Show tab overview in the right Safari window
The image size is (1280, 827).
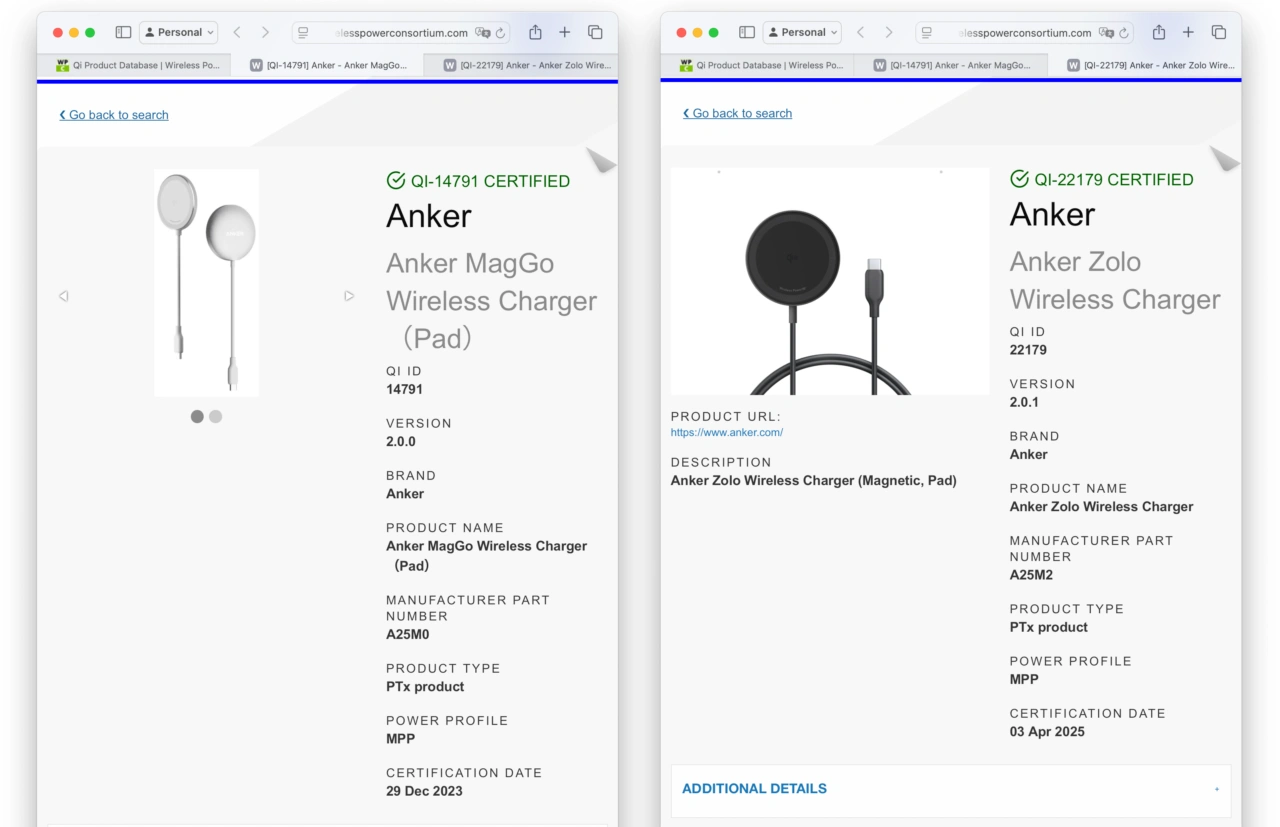(x=1218, y=32)
